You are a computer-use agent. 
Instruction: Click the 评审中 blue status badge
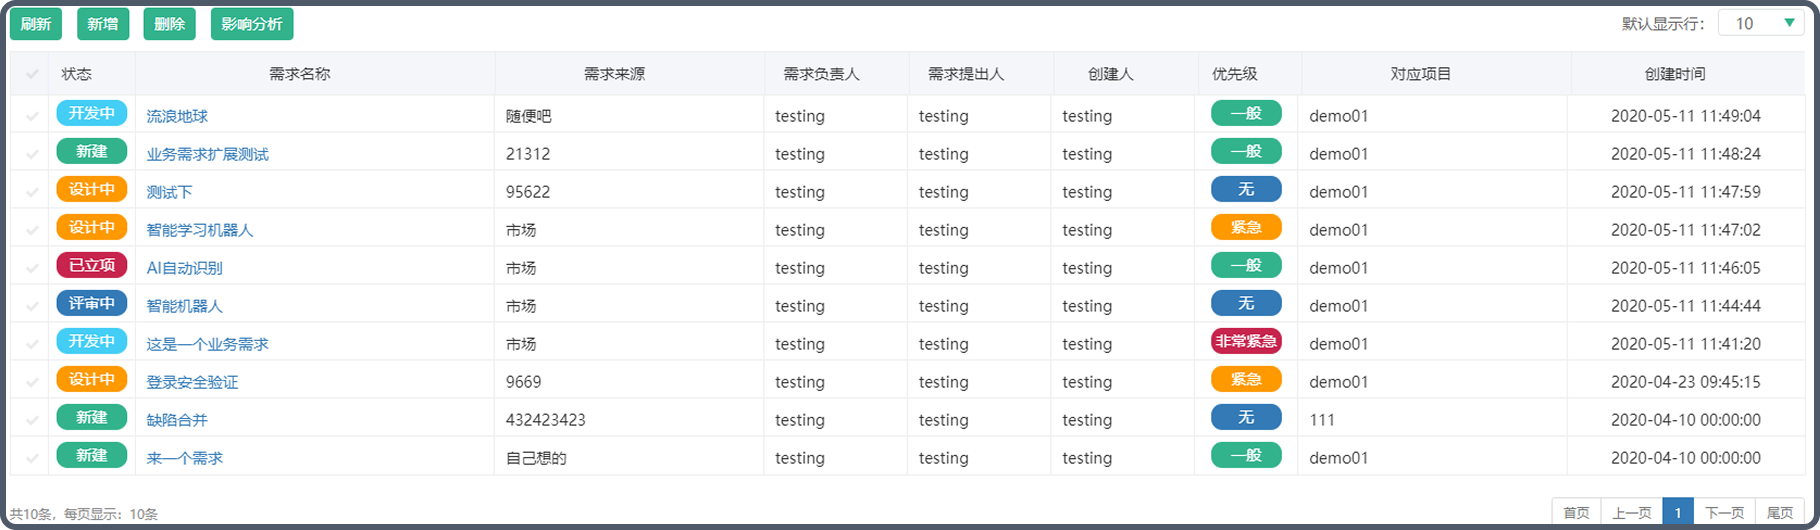coord(92,304)
